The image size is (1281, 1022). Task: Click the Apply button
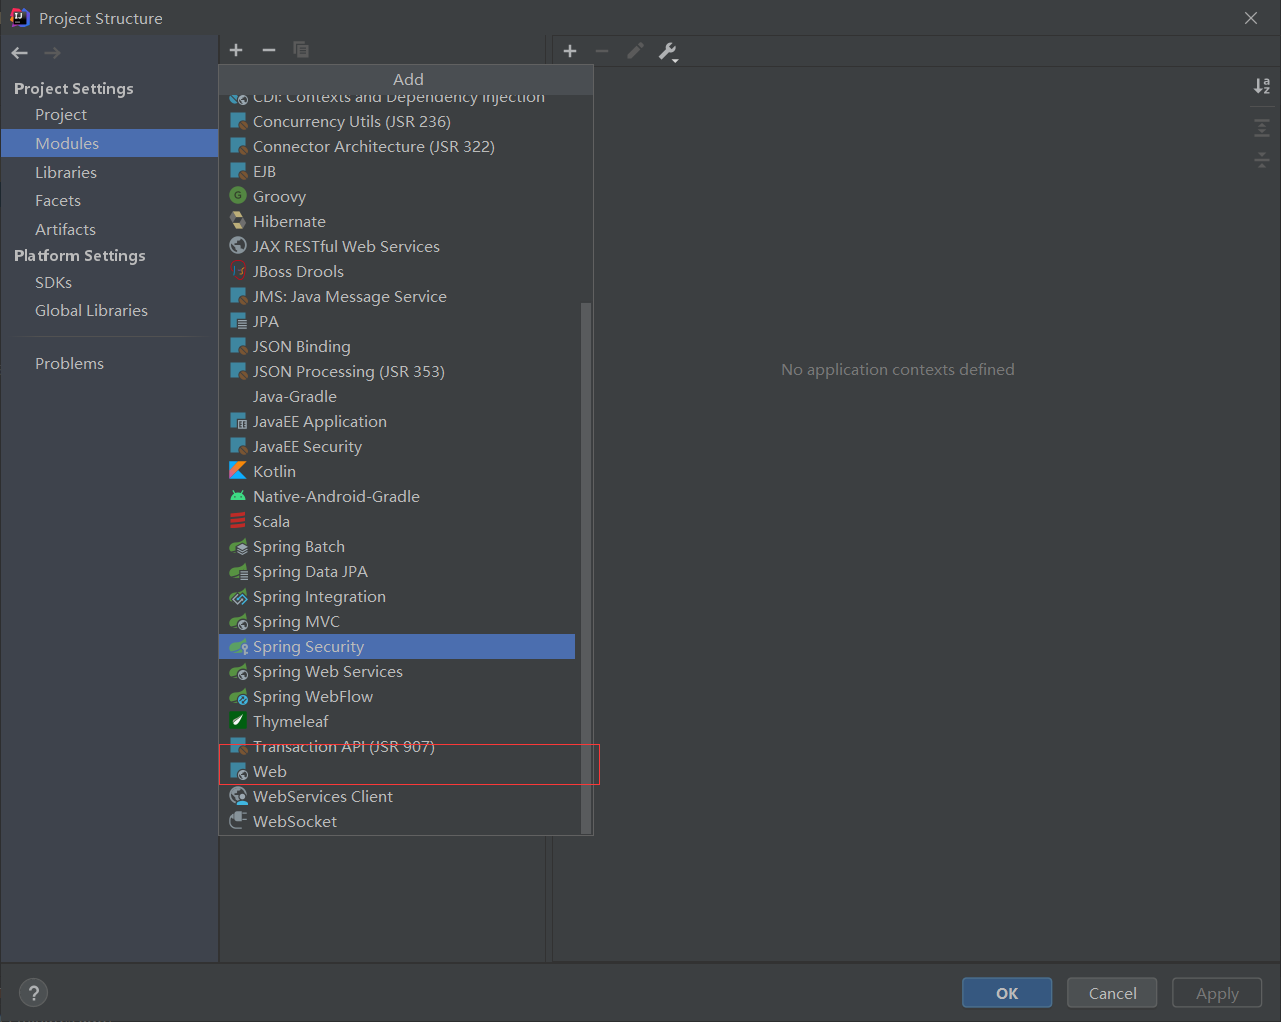point(1217,993)
